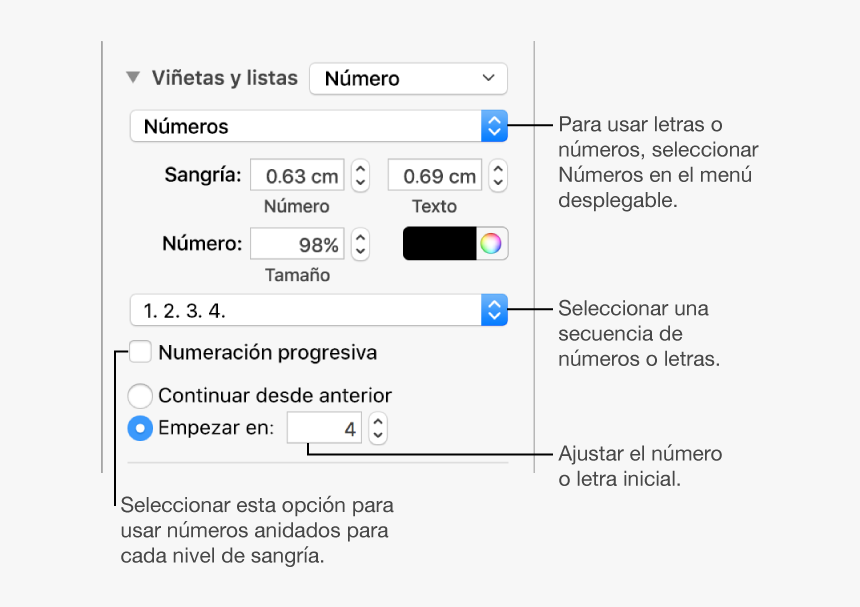Increase the number Tamaño percentage stepper
The height and width of the screenshot is (607, 860).
pos(360,237)
